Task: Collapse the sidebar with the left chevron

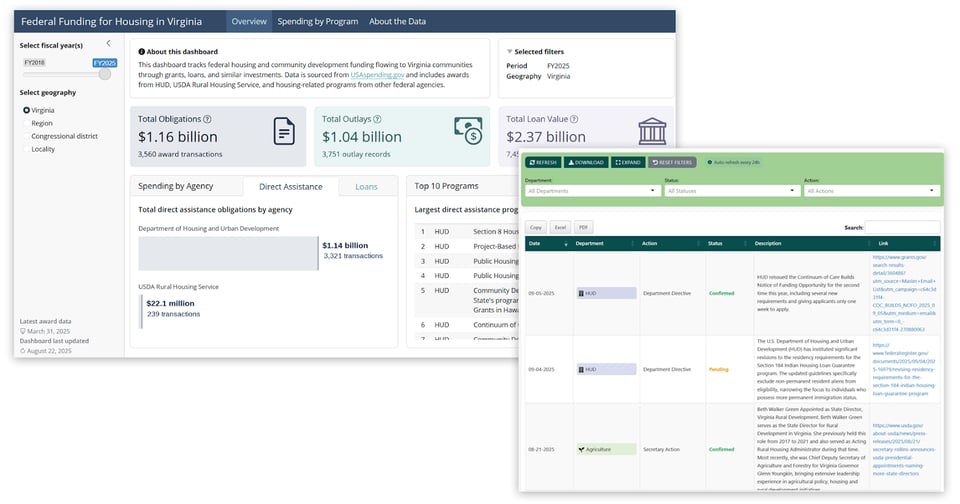Action: tap(108, 44)
